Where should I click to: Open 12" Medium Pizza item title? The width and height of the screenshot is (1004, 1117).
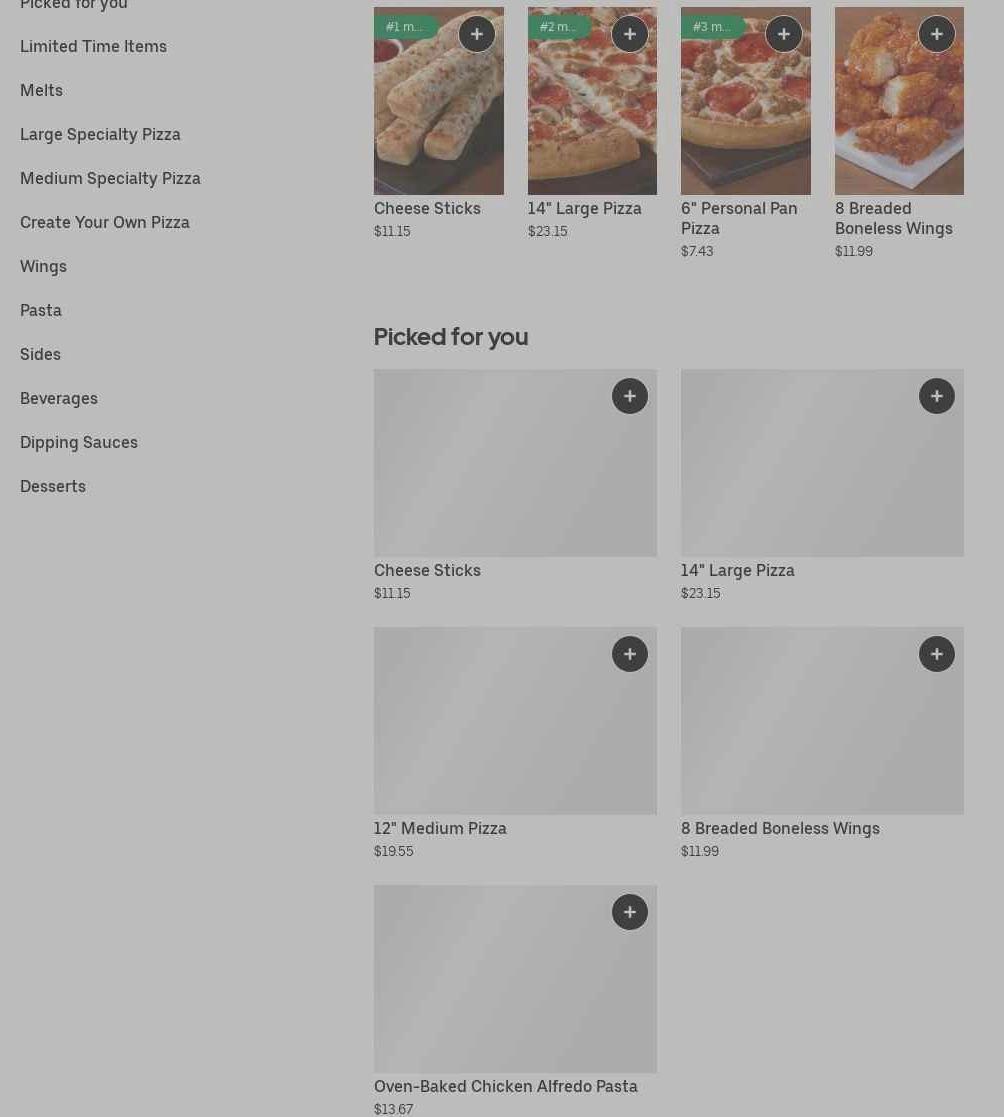click(x=440, y=828)
